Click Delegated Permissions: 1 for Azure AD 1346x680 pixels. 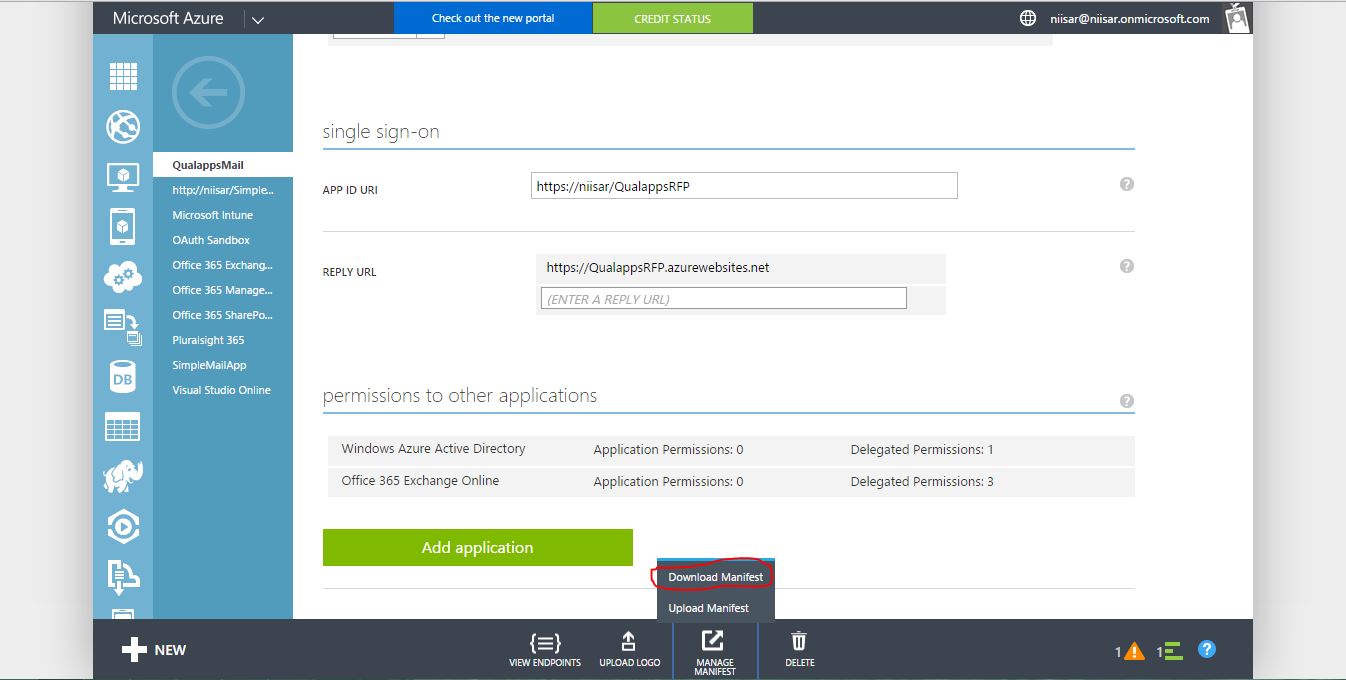coord(922,450)
